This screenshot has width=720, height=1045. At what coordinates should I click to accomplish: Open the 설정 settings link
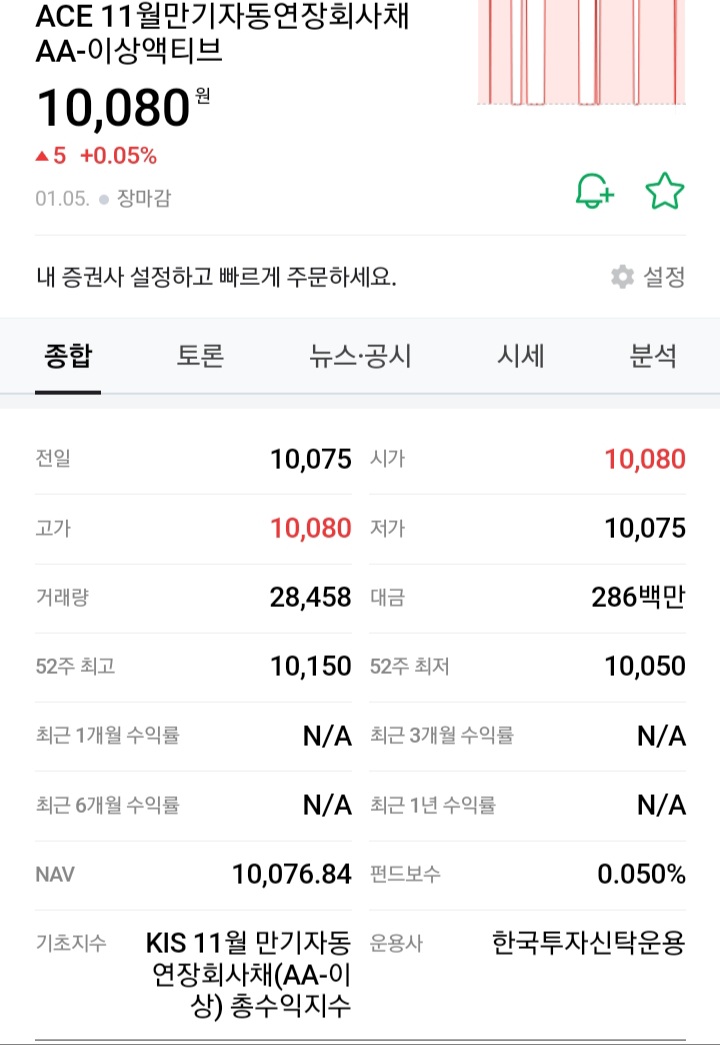[x=663, y=277]
